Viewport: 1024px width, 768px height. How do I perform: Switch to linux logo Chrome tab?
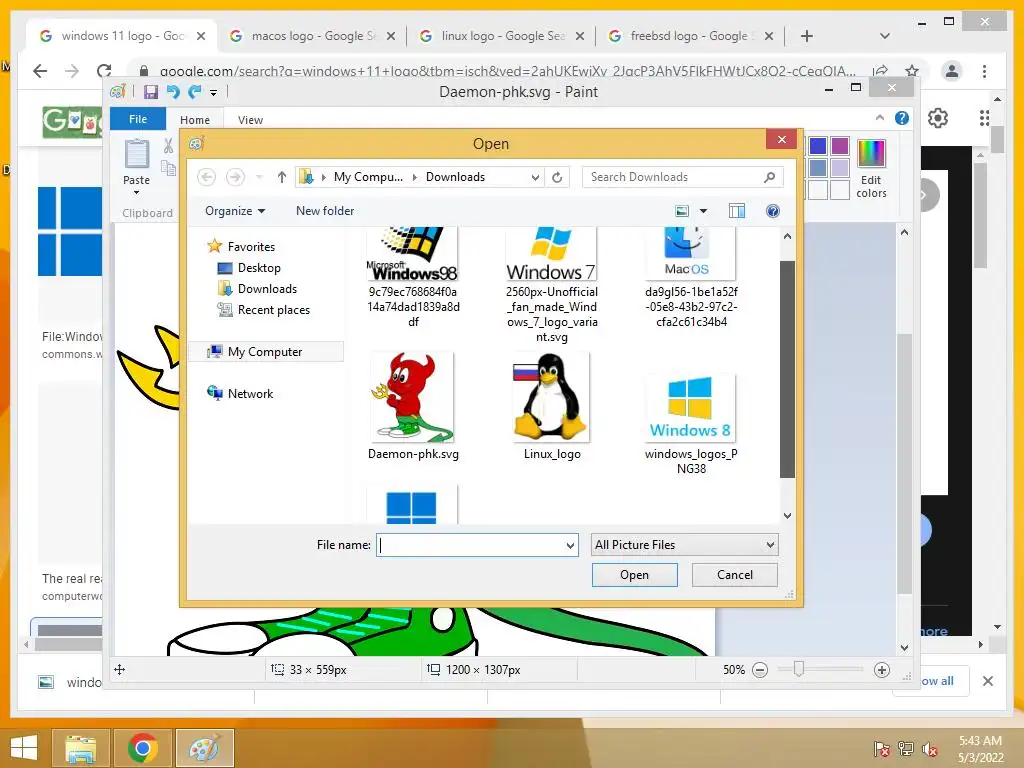[x=502, y=36]
